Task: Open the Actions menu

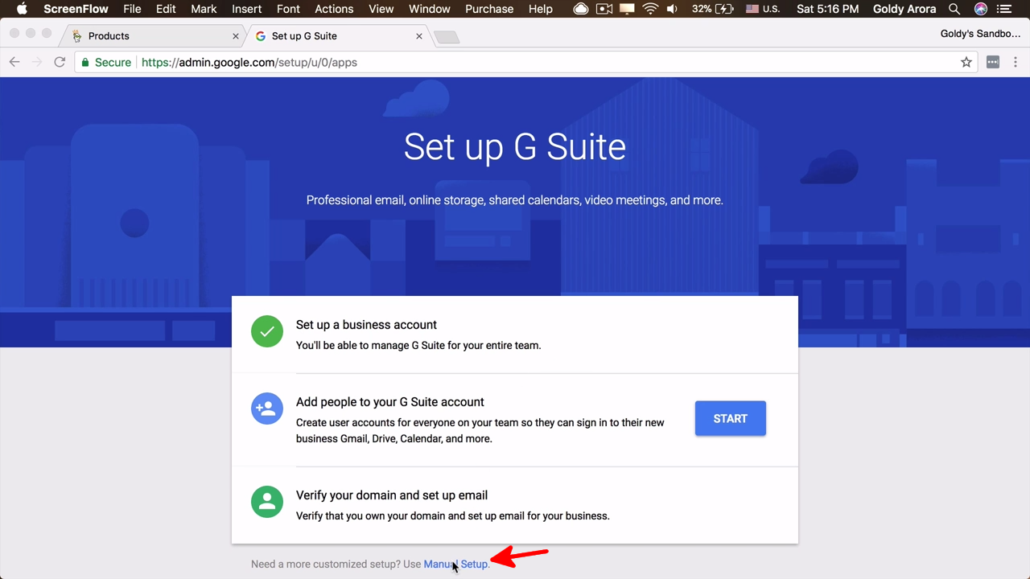Action: coord(334,9)
